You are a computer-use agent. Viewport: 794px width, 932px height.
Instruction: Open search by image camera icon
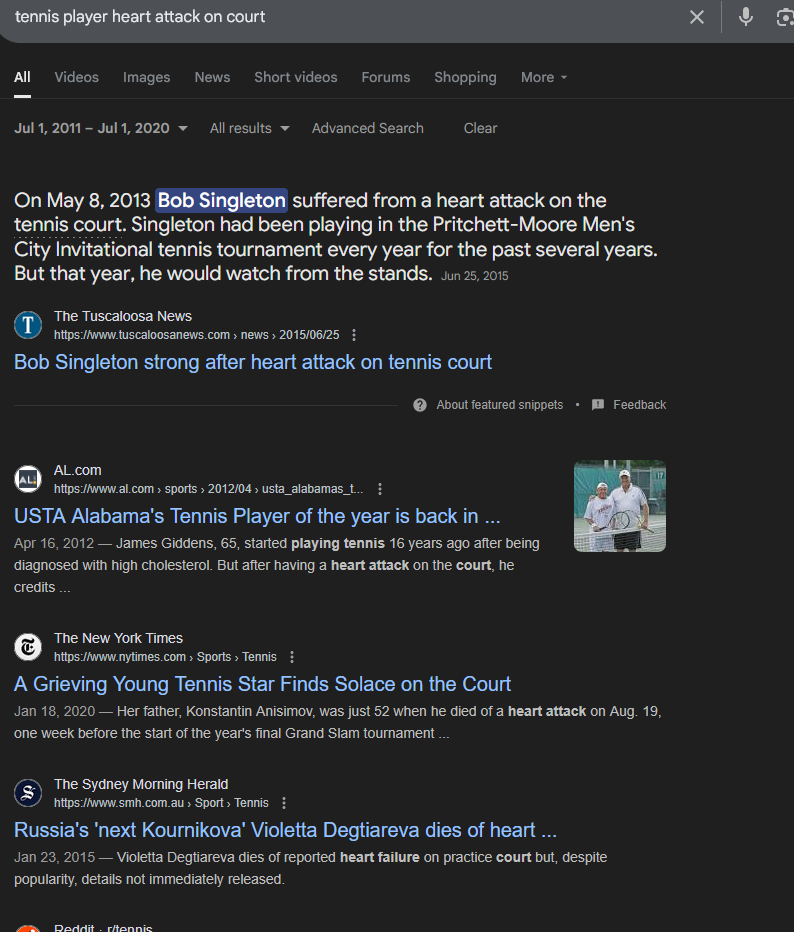(x=785, y=17)
